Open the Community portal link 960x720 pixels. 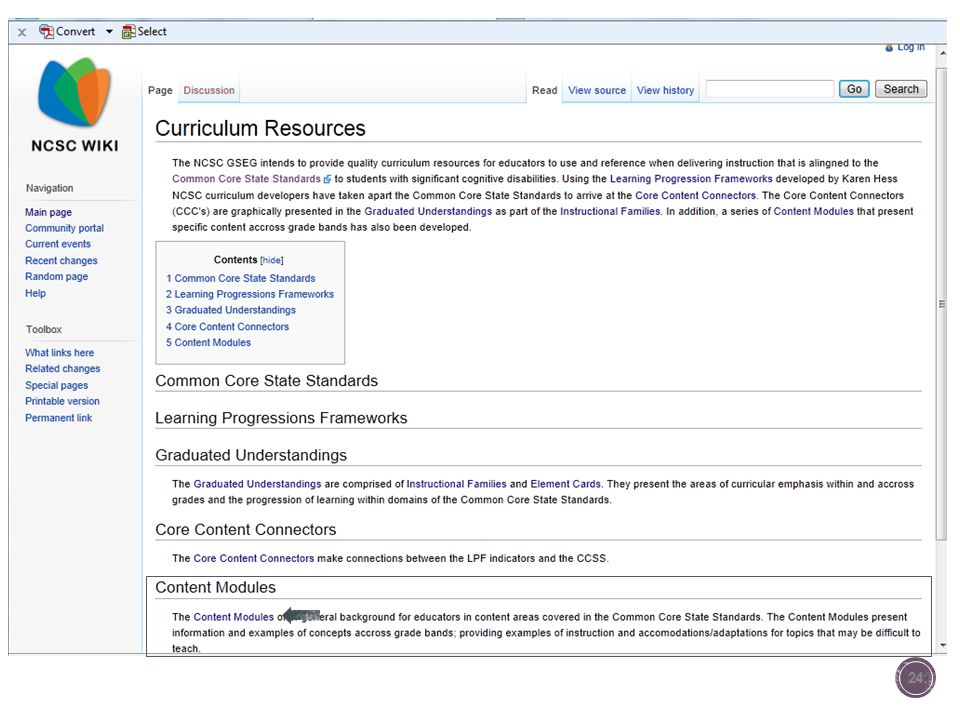pyautogui.click(x=64, y=228)
